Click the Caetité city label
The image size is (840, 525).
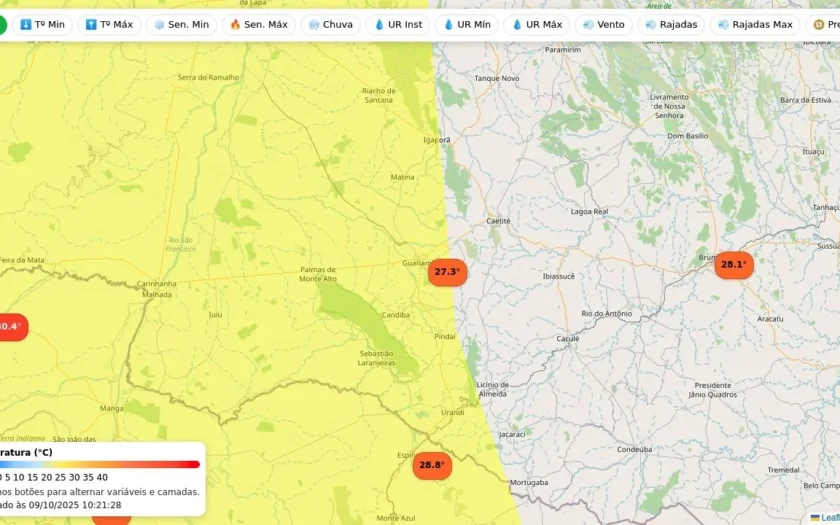[498, 221]
